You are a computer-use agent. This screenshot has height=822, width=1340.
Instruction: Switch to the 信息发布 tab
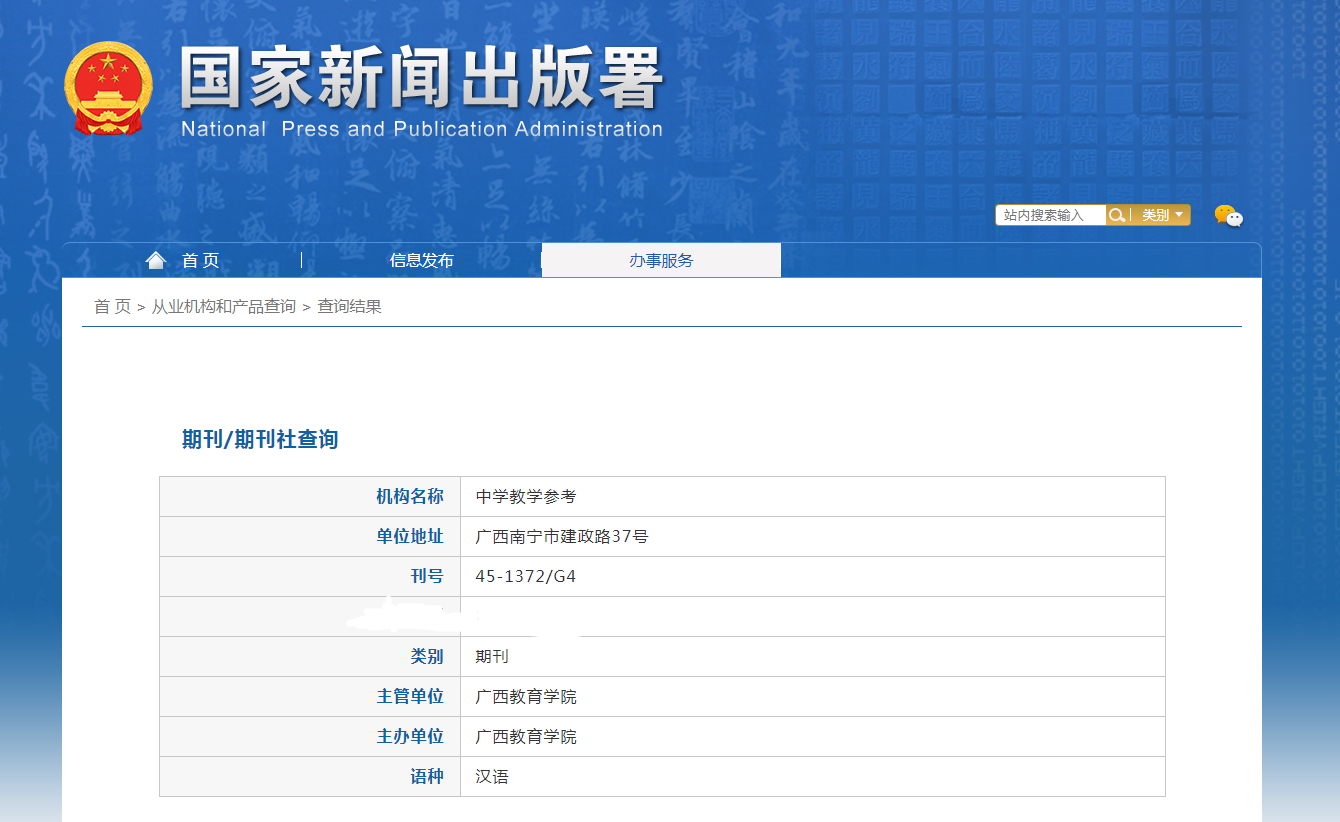(421, 261)
